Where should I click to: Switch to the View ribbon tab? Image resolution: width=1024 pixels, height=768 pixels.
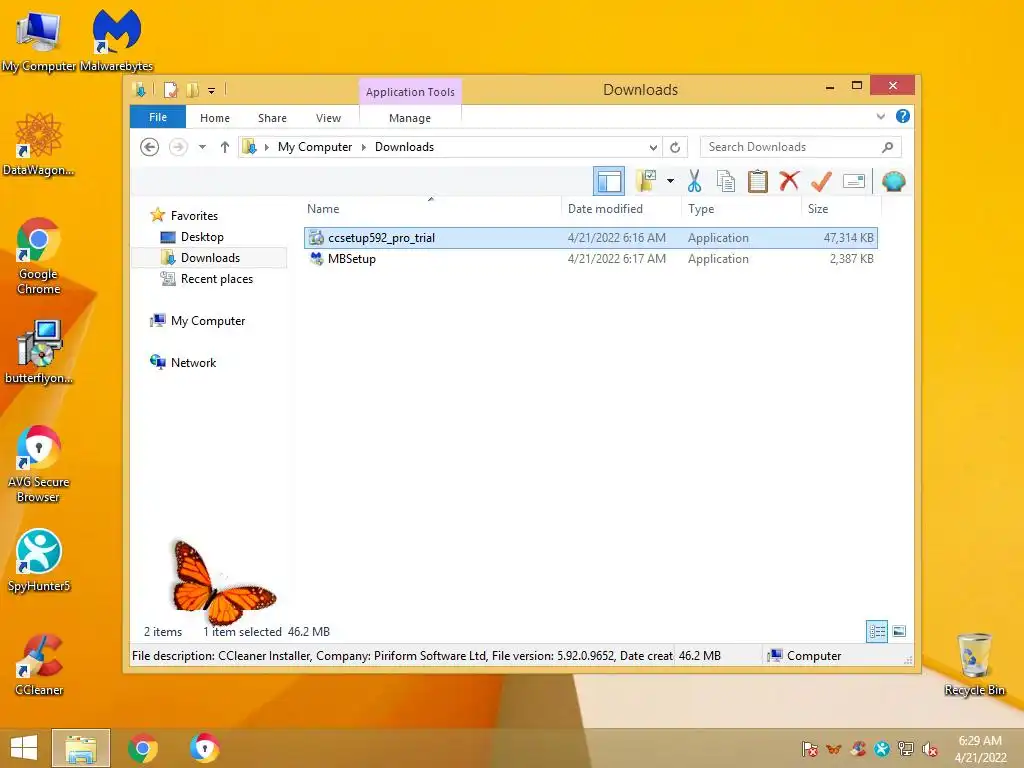[x=328, y=118]
